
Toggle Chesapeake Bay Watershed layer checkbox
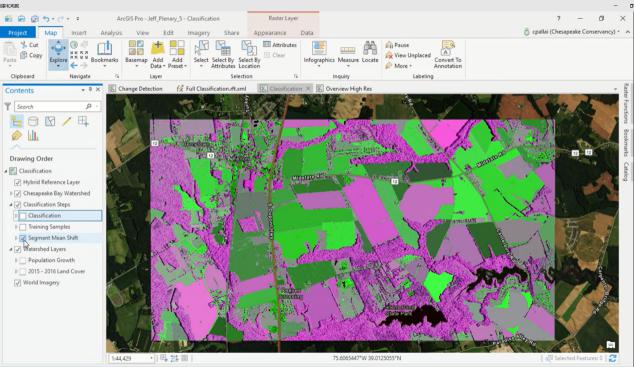pyautogui.click(x=17, y=194)
